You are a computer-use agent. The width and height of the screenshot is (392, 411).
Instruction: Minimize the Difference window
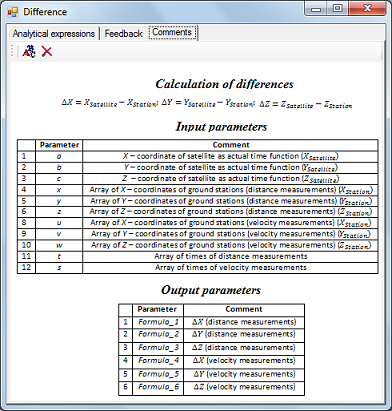316,9
